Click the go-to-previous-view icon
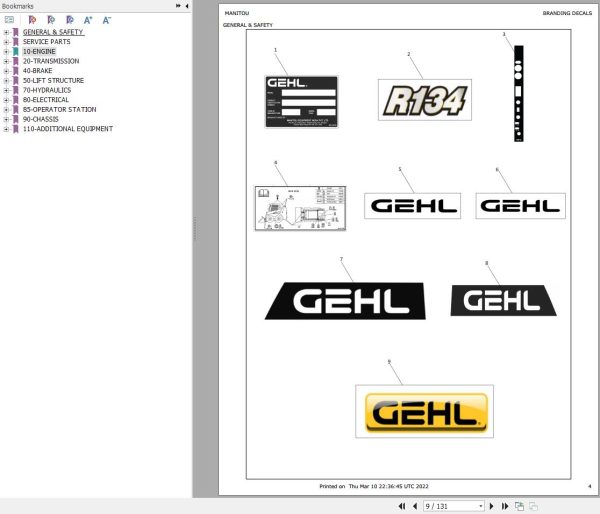 point(519,506)
